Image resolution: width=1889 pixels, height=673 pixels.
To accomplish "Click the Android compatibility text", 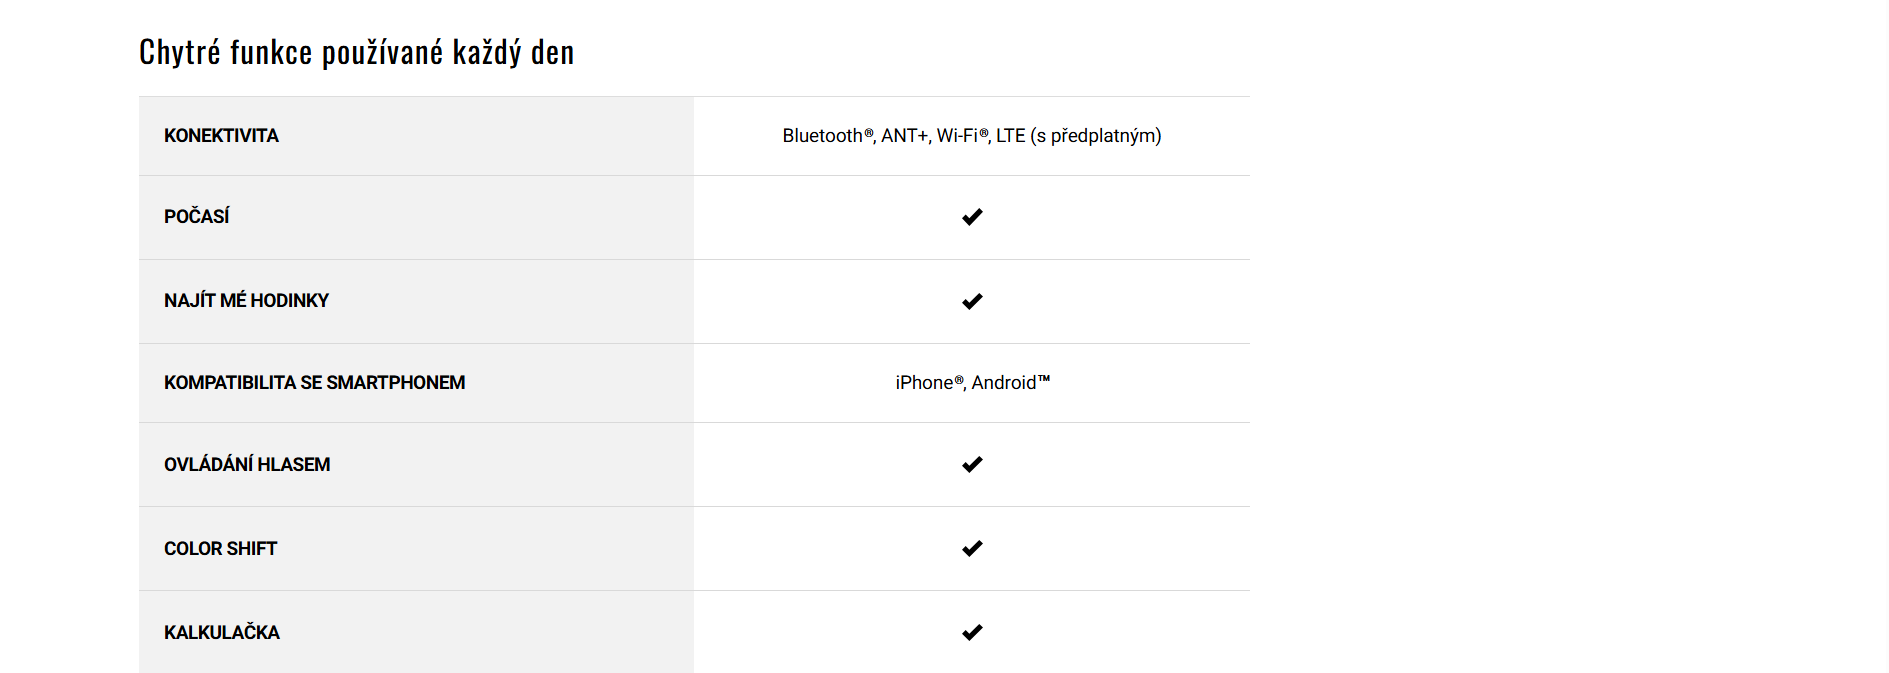I will click(1004, 383).
